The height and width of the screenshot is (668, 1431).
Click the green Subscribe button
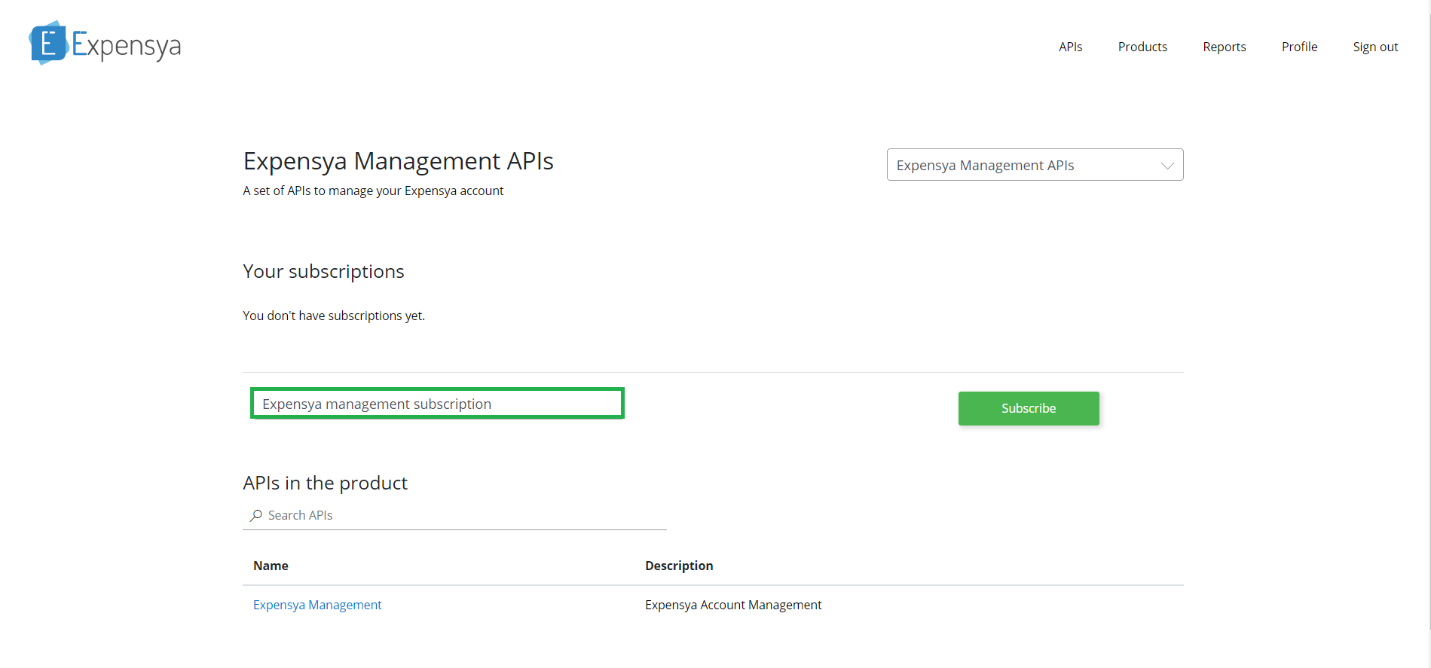pyautogui.click(x=1028, y=408)
